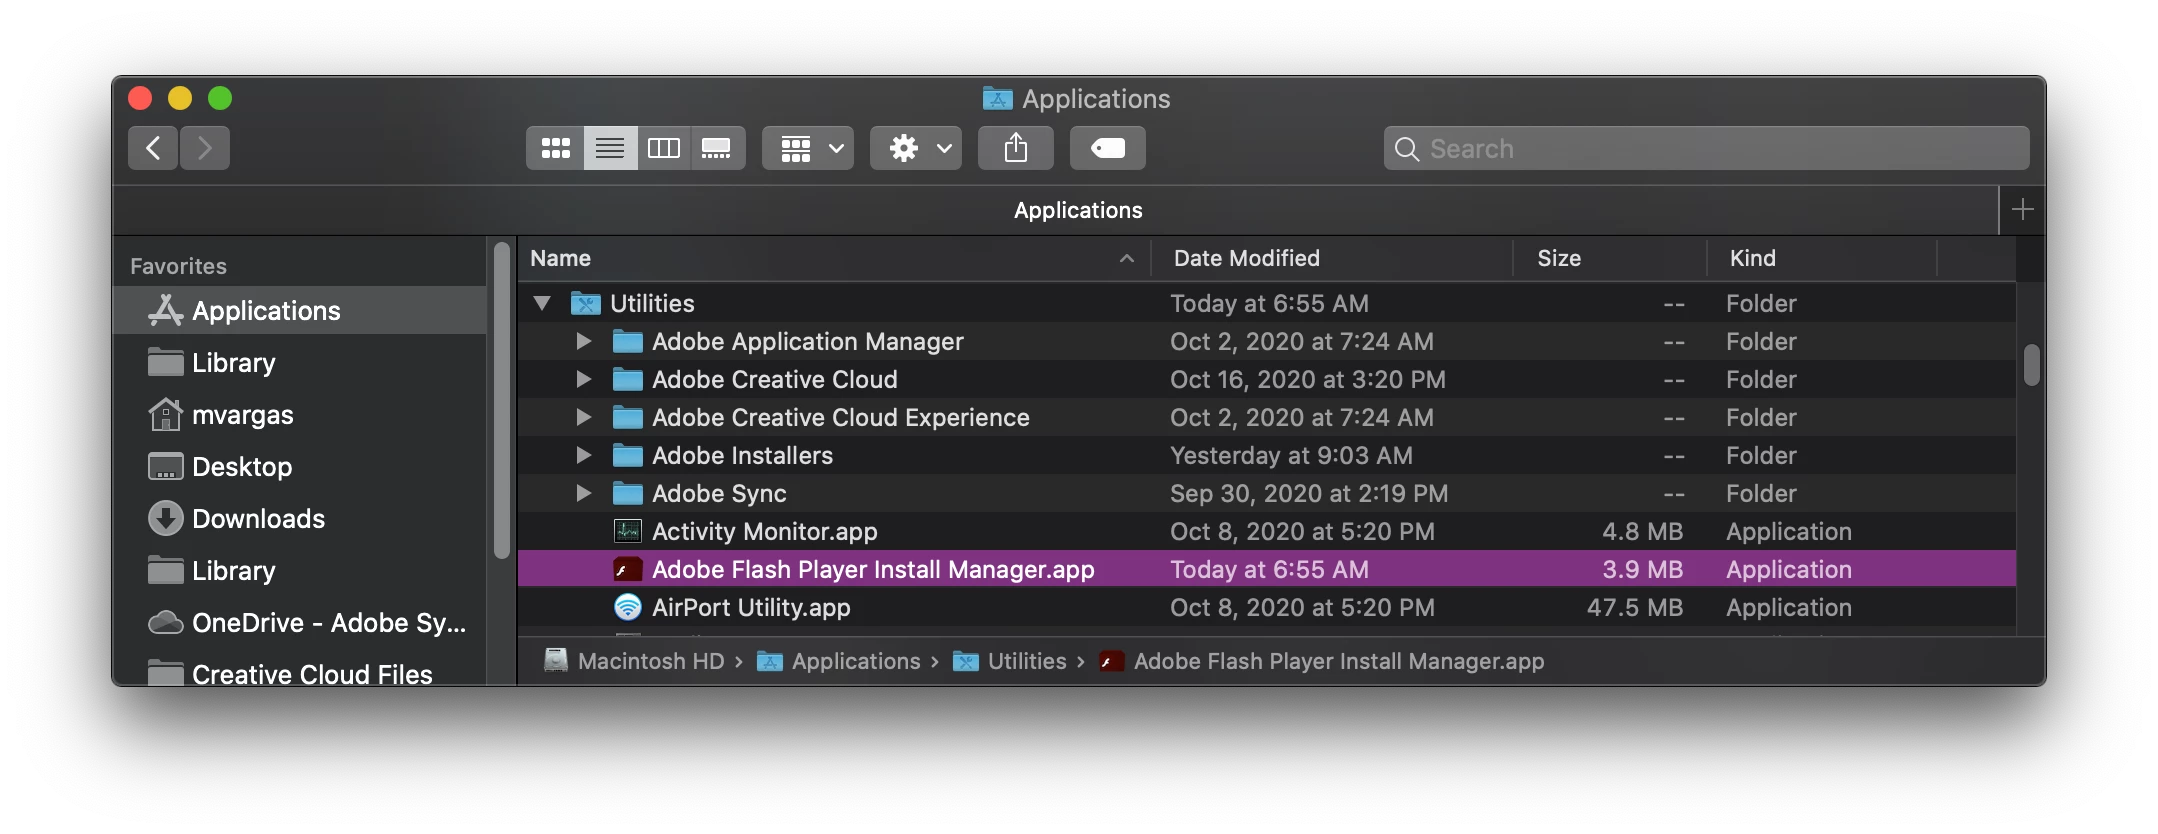Select Adobe Application Manager folder icon
Image resolution: width=2158 pixels, height=834 pixels.
pyautogui.click(x=627, y=341)
